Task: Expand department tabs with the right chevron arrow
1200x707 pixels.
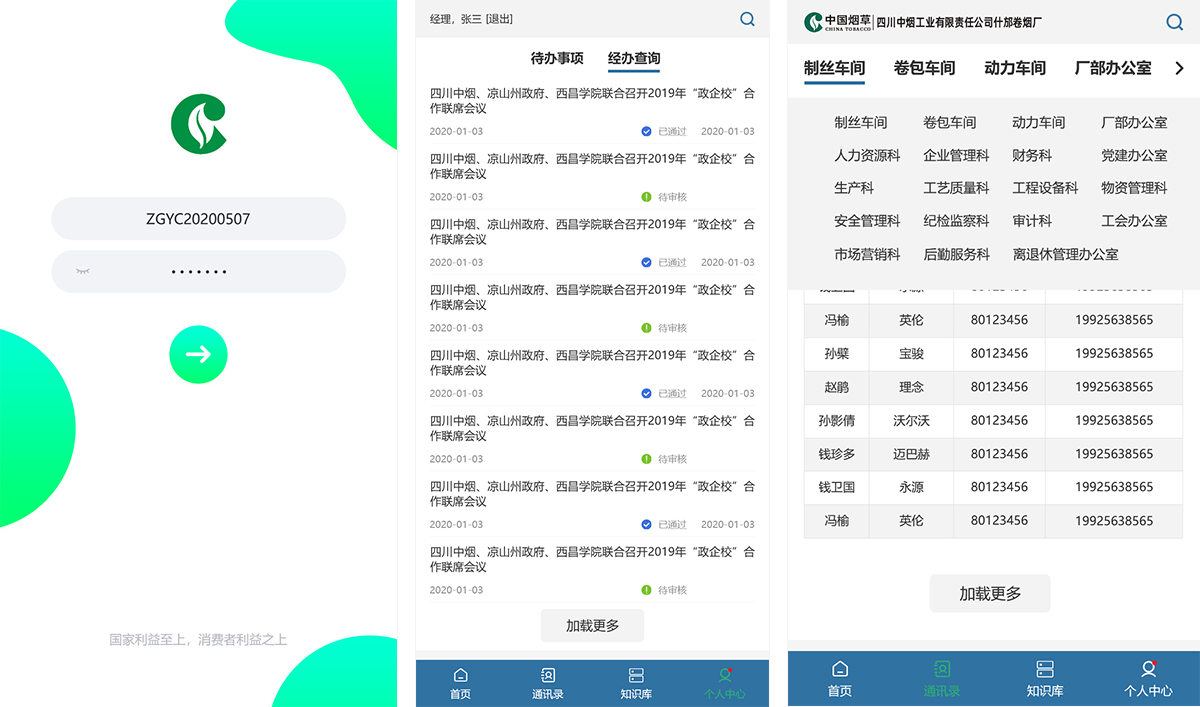Action: 1179,68
